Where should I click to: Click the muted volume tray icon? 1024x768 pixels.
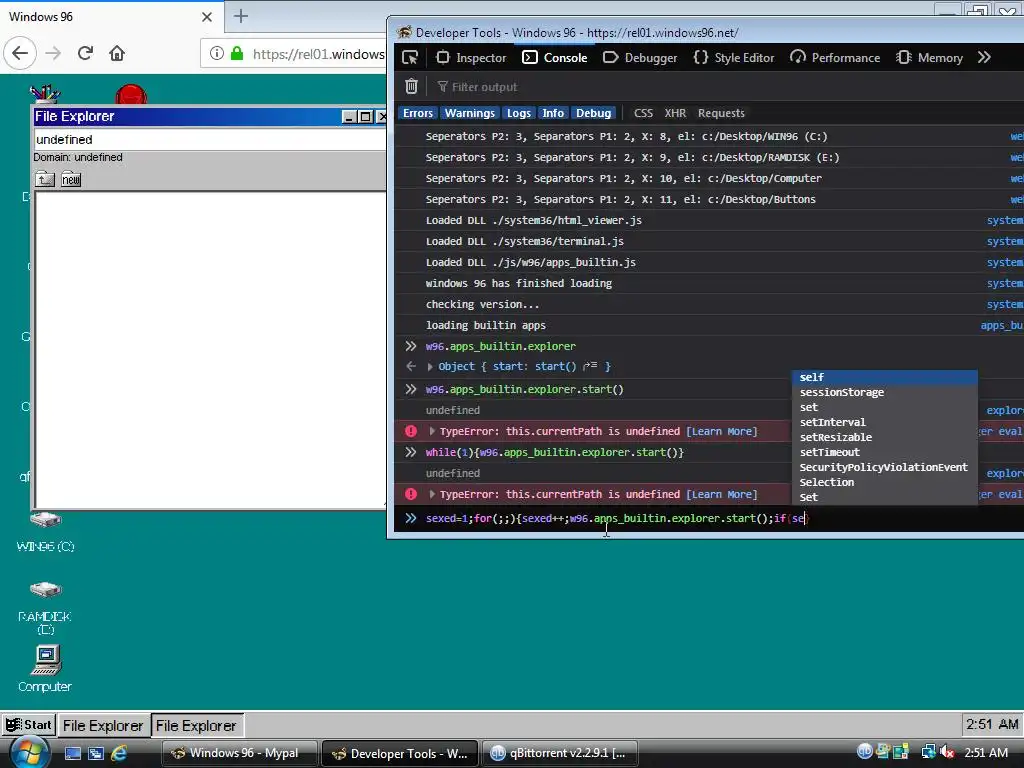947,752
